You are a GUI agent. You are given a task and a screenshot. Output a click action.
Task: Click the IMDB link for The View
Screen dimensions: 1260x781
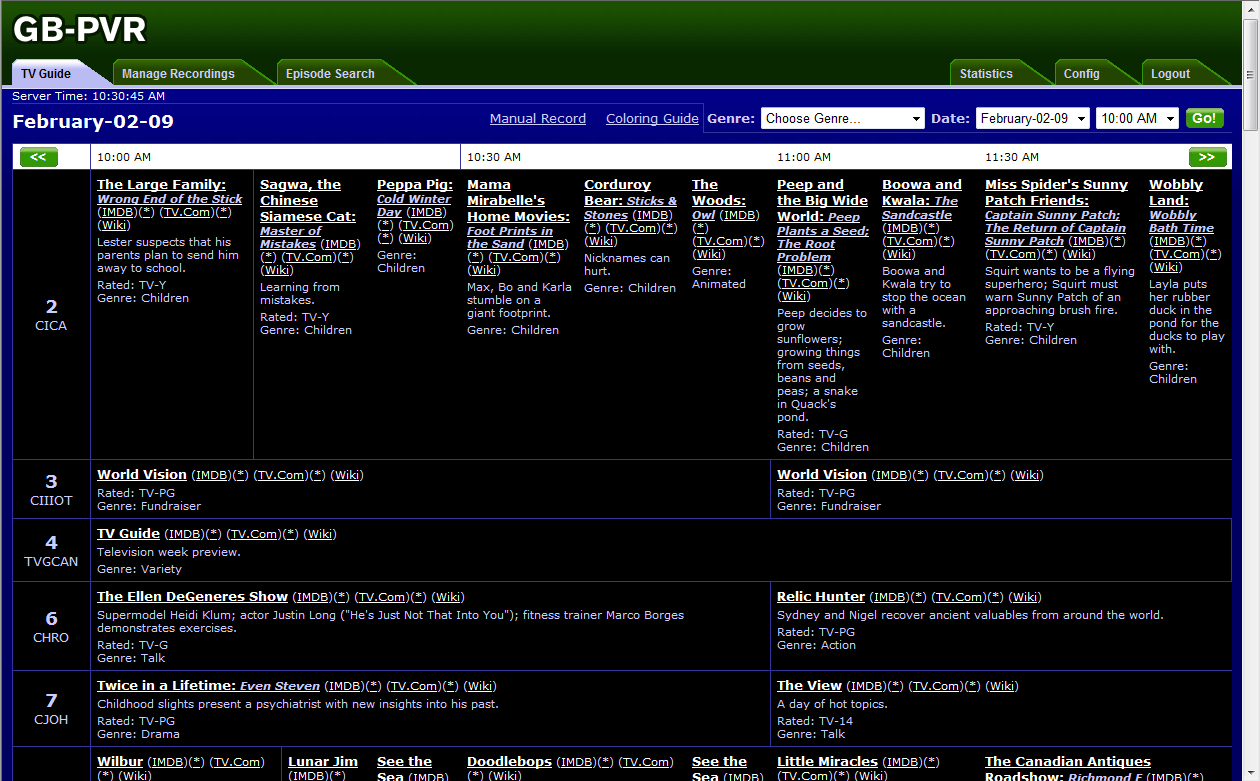pyautogui.click(x=865, y=686)
